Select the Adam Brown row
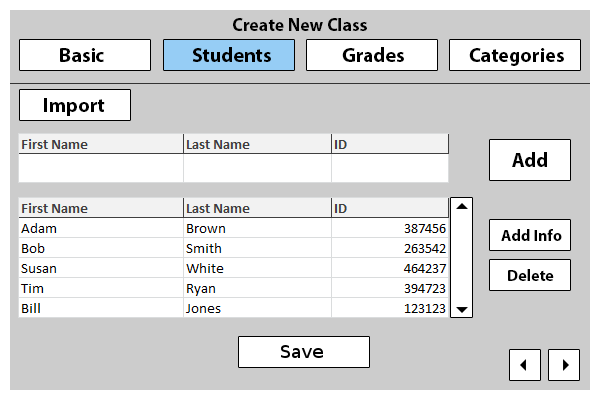 (100, 228)
